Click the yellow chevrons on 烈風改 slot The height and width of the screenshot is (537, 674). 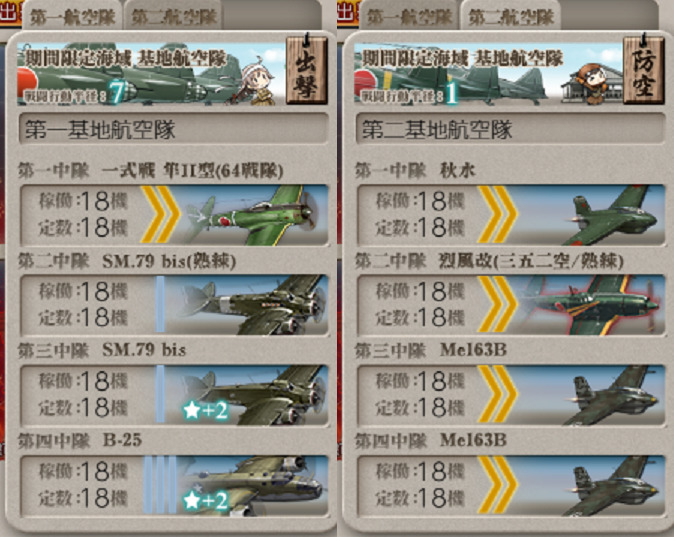click(x=497, y=305)
